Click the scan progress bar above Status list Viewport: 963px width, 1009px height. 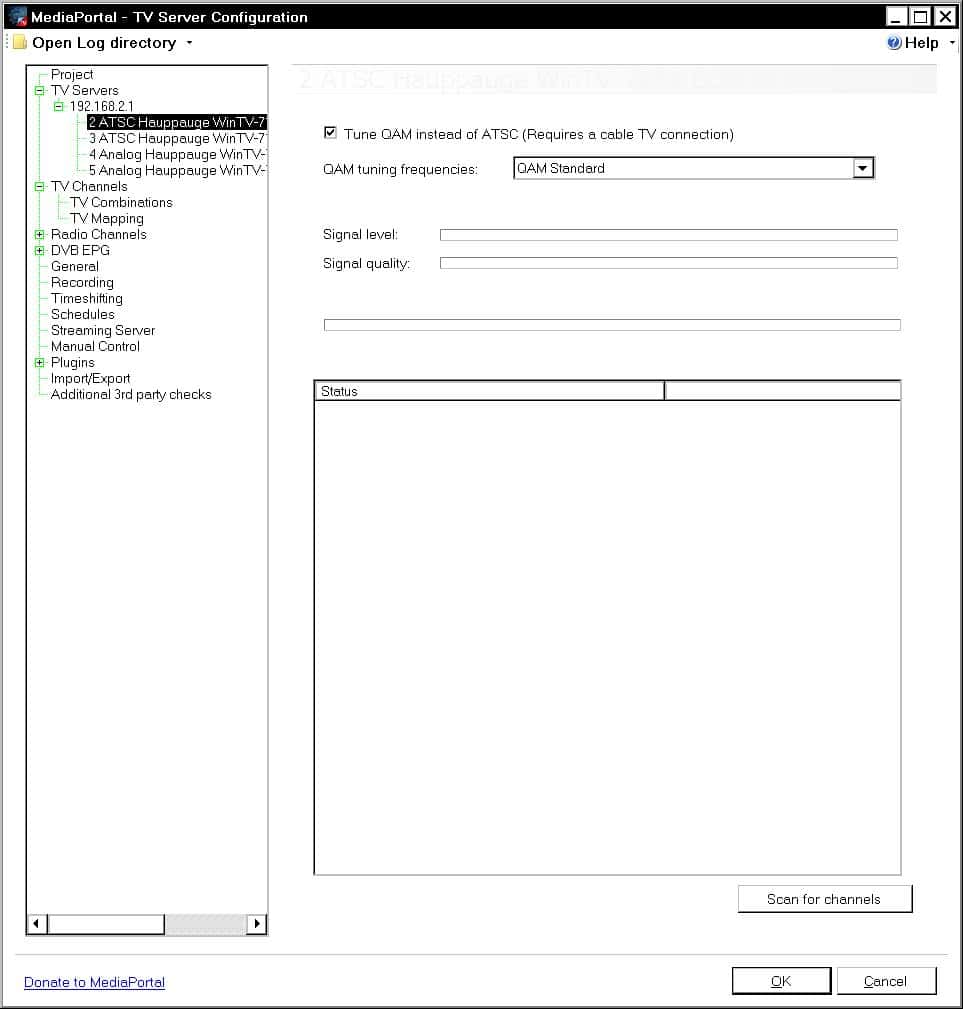click(x=612, y=325)
